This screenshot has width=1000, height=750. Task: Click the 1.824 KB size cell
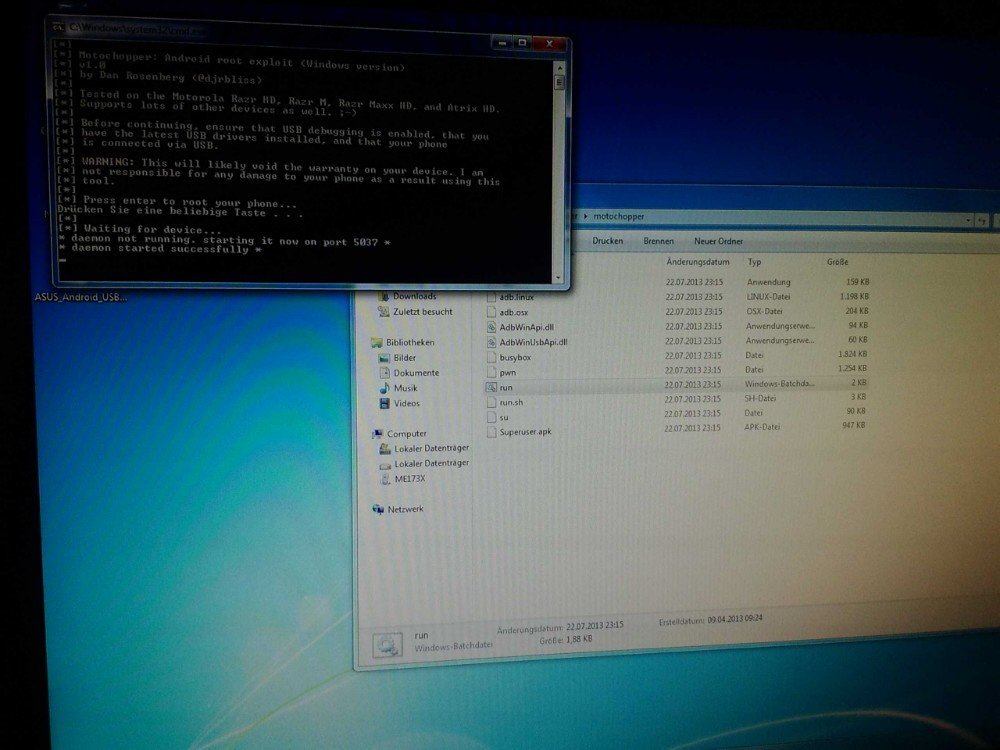pyautogui.click(x=853, y=354)
